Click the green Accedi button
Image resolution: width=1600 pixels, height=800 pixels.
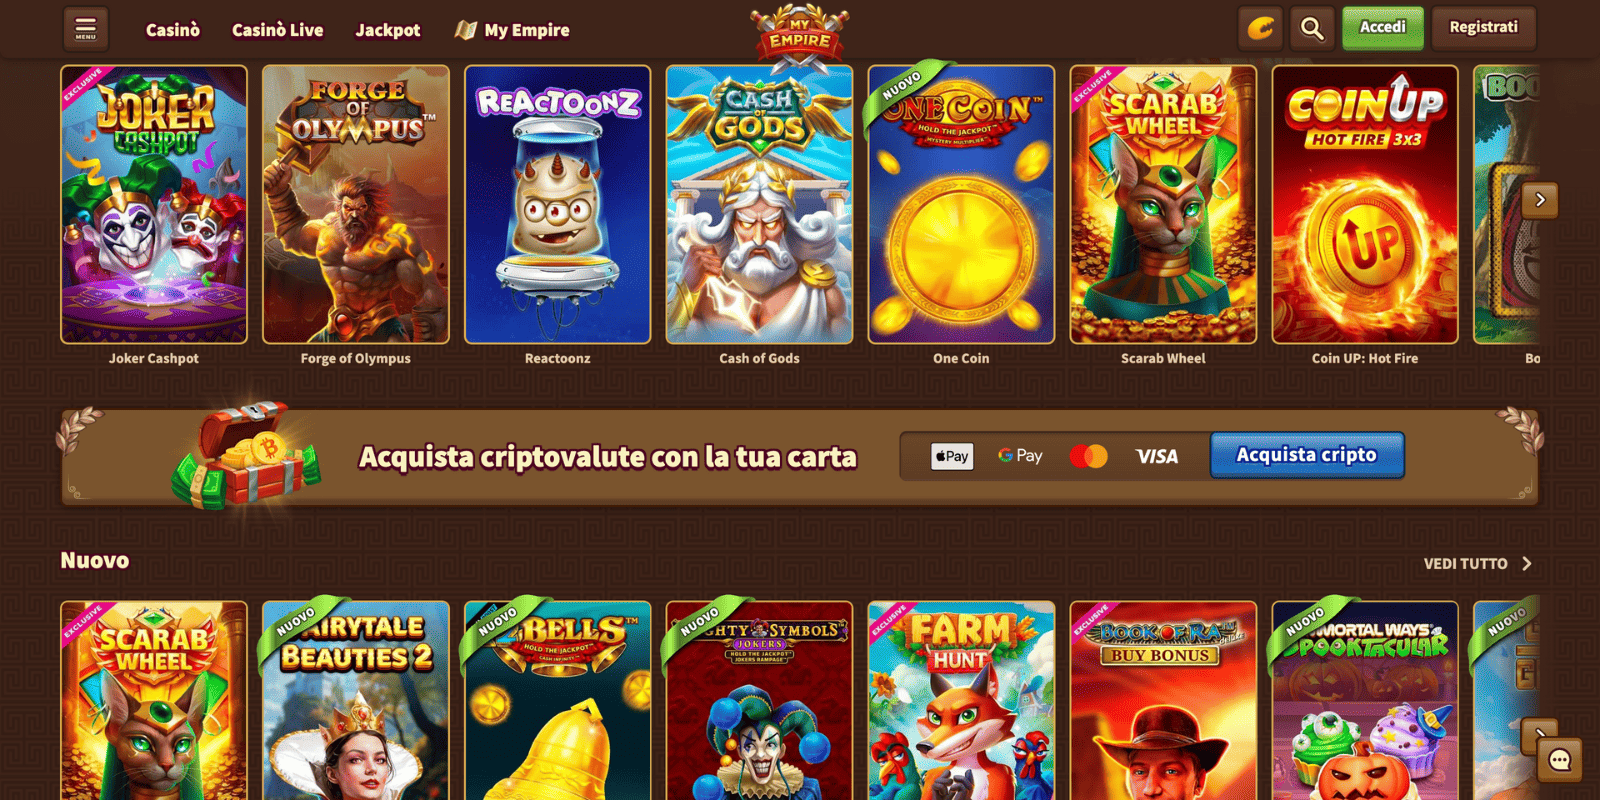tap(1383, 28)
